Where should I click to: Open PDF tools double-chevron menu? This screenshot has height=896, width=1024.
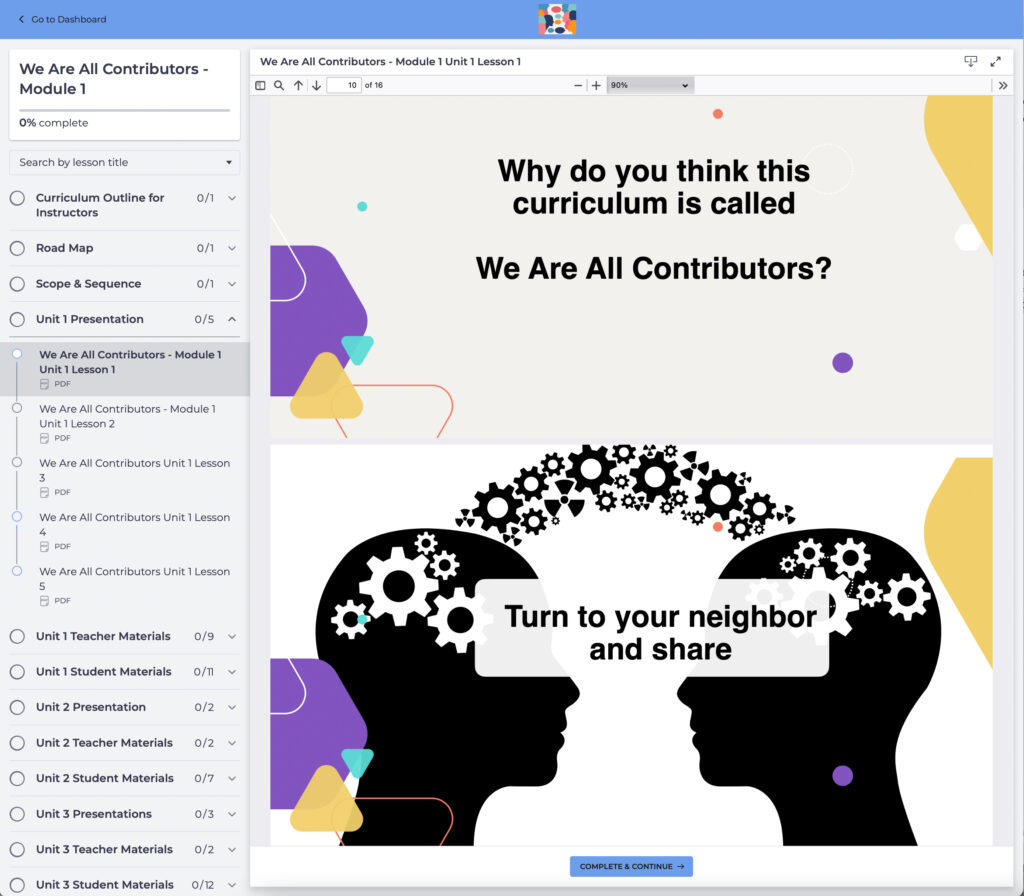[x=1003, y=86]
